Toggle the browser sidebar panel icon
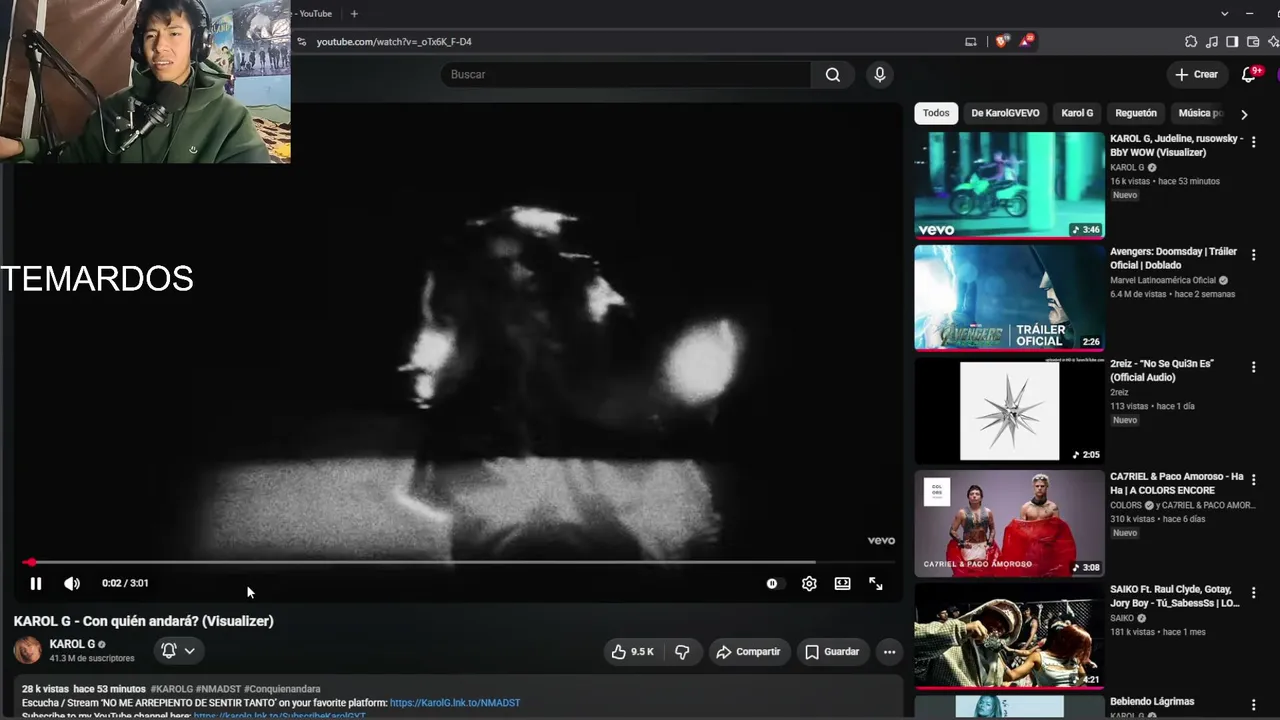1280x720 pixels. [1232, 42]
